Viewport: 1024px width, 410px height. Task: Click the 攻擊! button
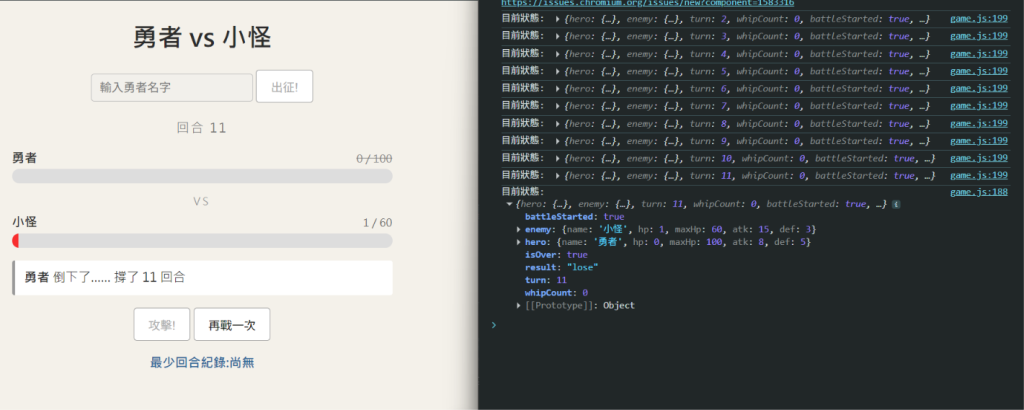pos(161,325)
